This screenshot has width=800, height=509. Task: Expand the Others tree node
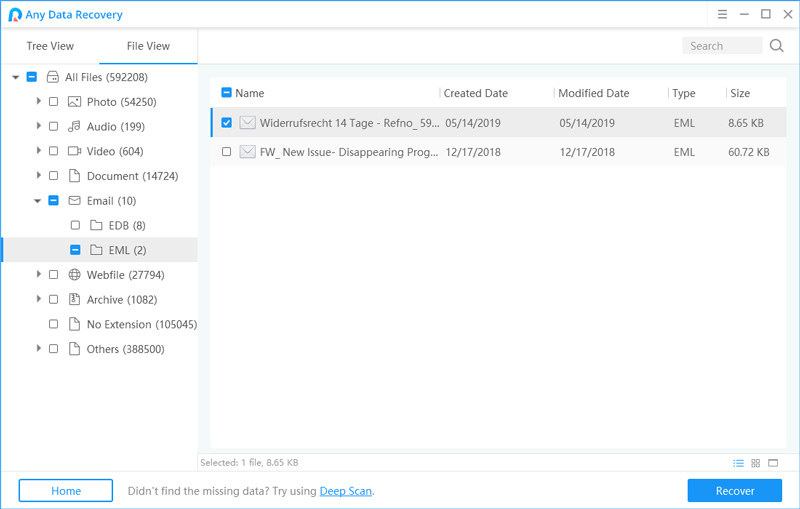38,348
